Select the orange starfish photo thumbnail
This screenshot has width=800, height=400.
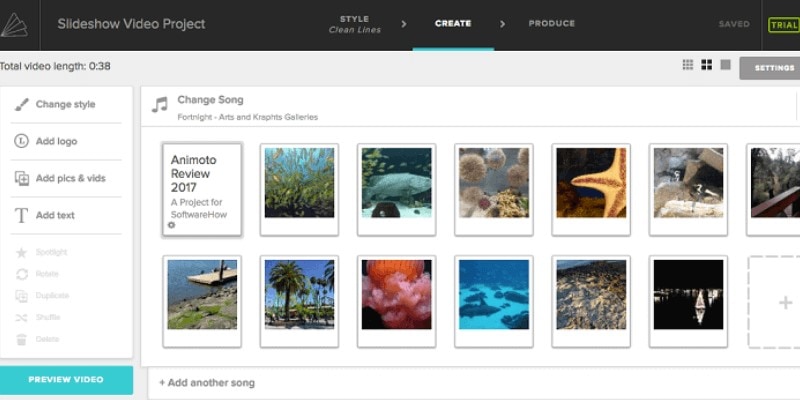tap(591, 183)
